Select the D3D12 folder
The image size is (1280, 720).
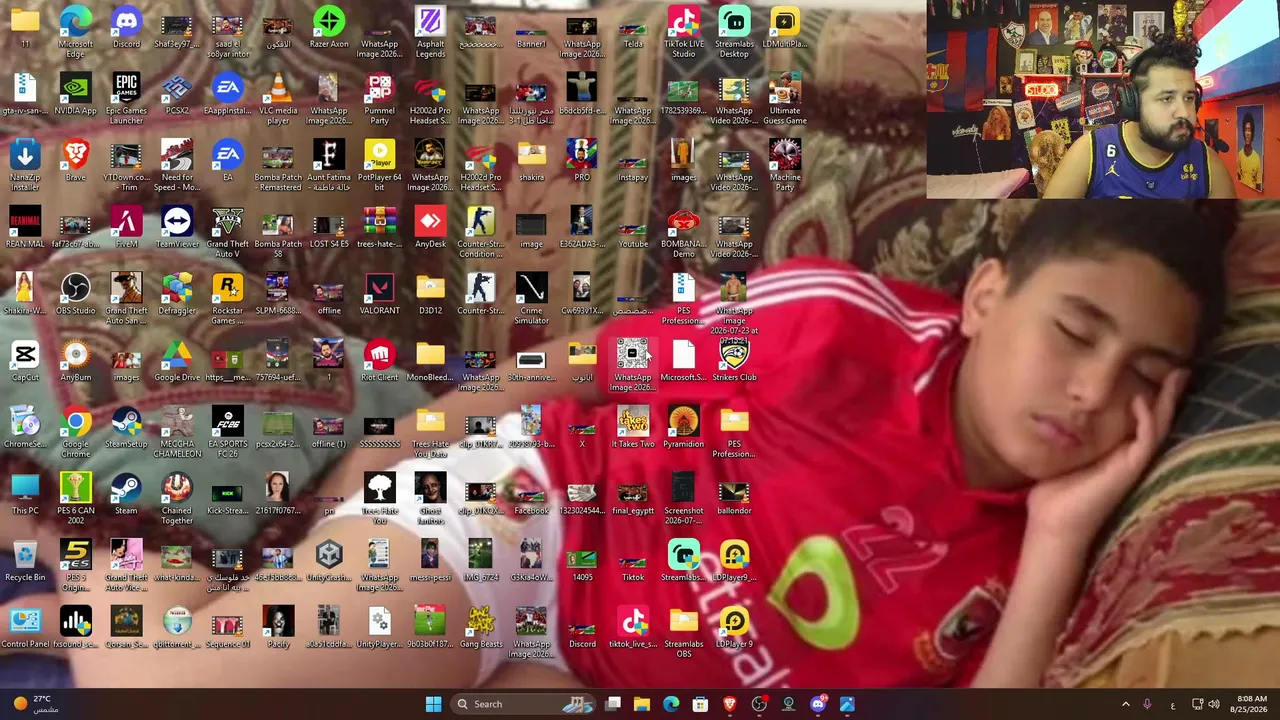click(430, 294)
